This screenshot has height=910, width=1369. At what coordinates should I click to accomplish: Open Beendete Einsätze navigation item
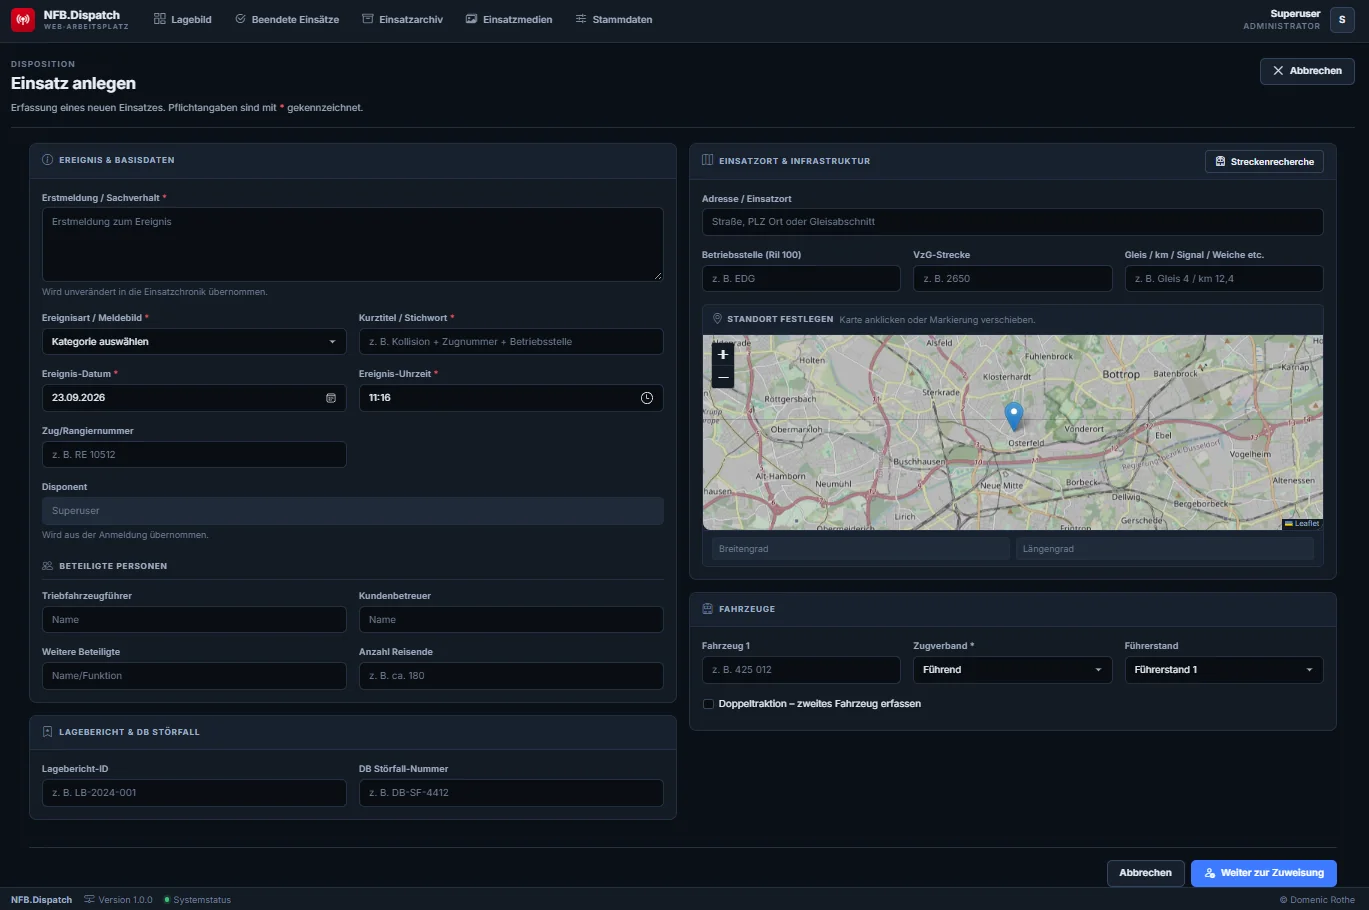tap(287, 20)
